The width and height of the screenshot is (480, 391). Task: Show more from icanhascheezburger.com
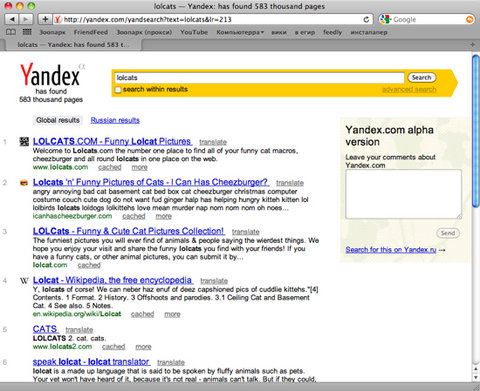[164, 216]
